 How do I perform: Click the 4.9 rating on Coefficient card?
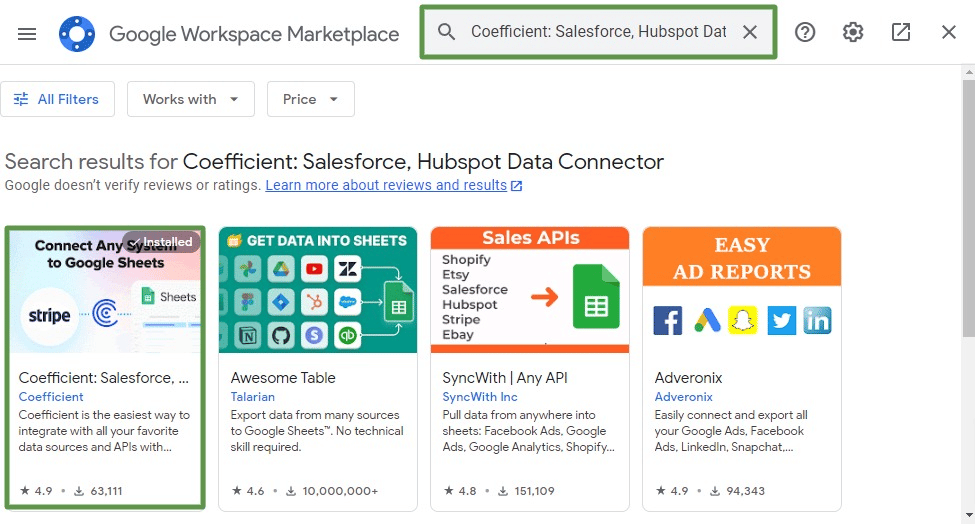coord(37,491)
